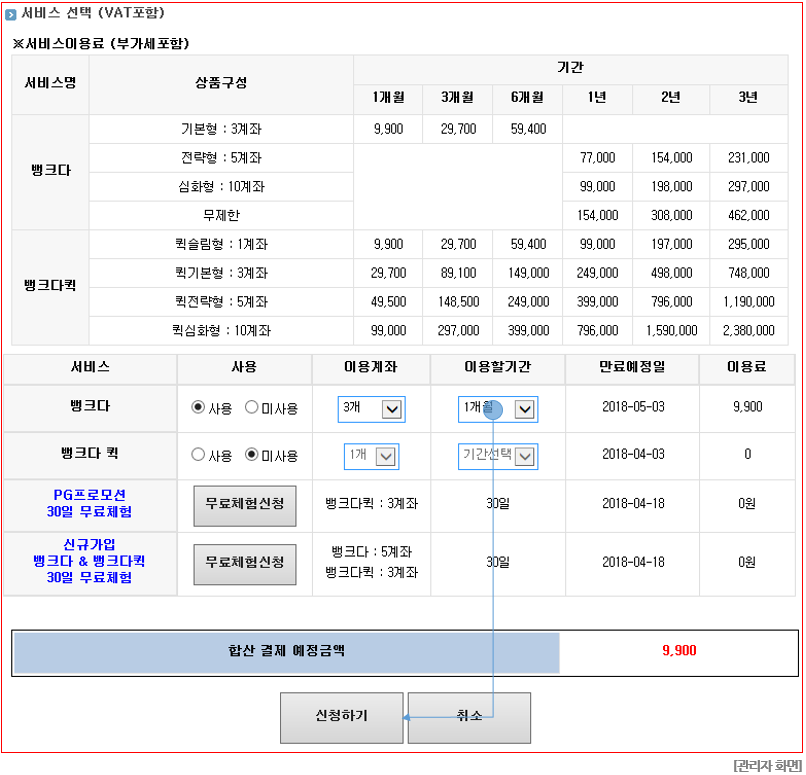The width and height of the screenshot is (806, 775).
Task: Click the blue arrow icon beside 서비스 선택
Action: click(x=11, y=14)
